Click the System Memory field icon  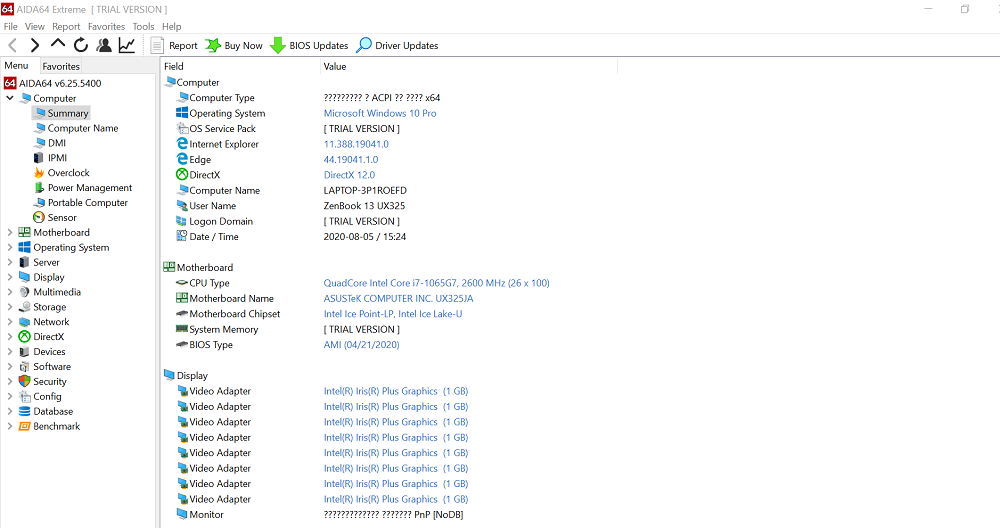click(x=182, y=329)
